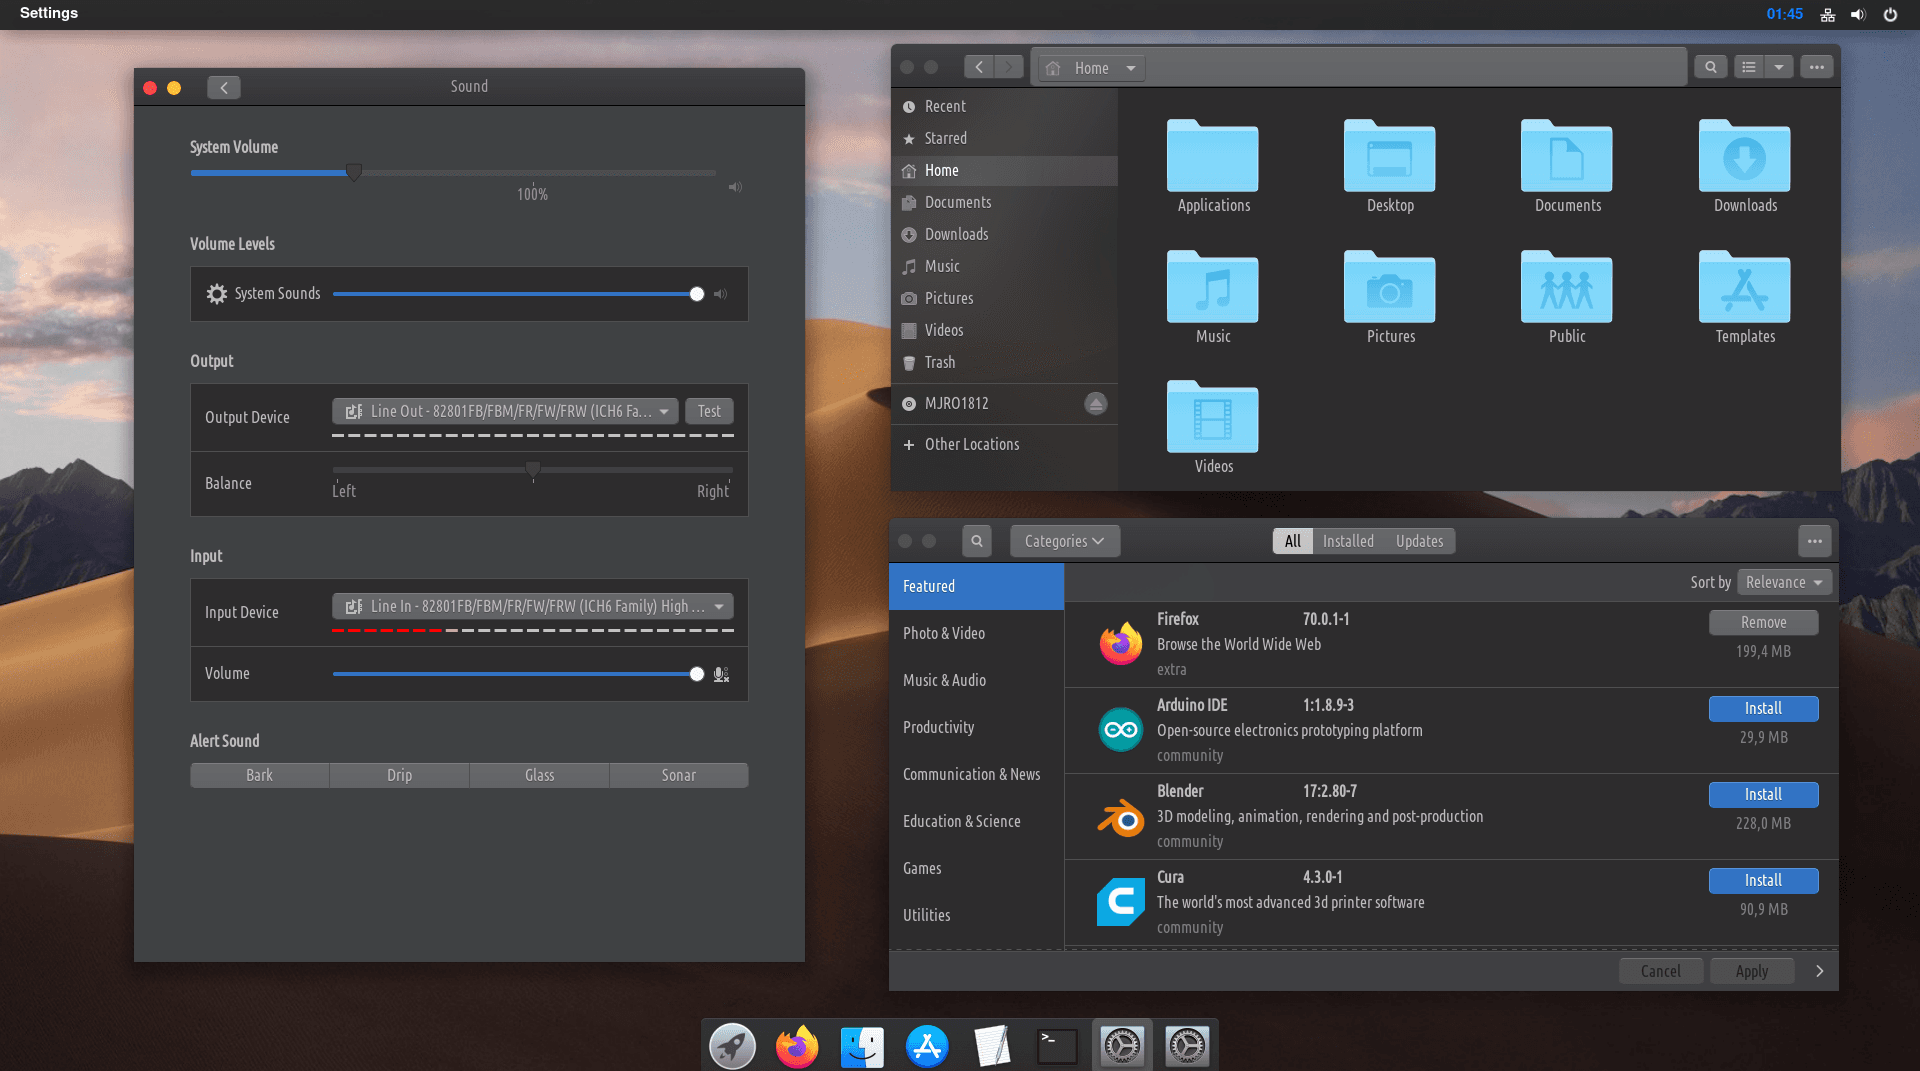Screen dimensions: 1920x1071
Task: Click the search icon in file manager
Action: pos(1711,67)
